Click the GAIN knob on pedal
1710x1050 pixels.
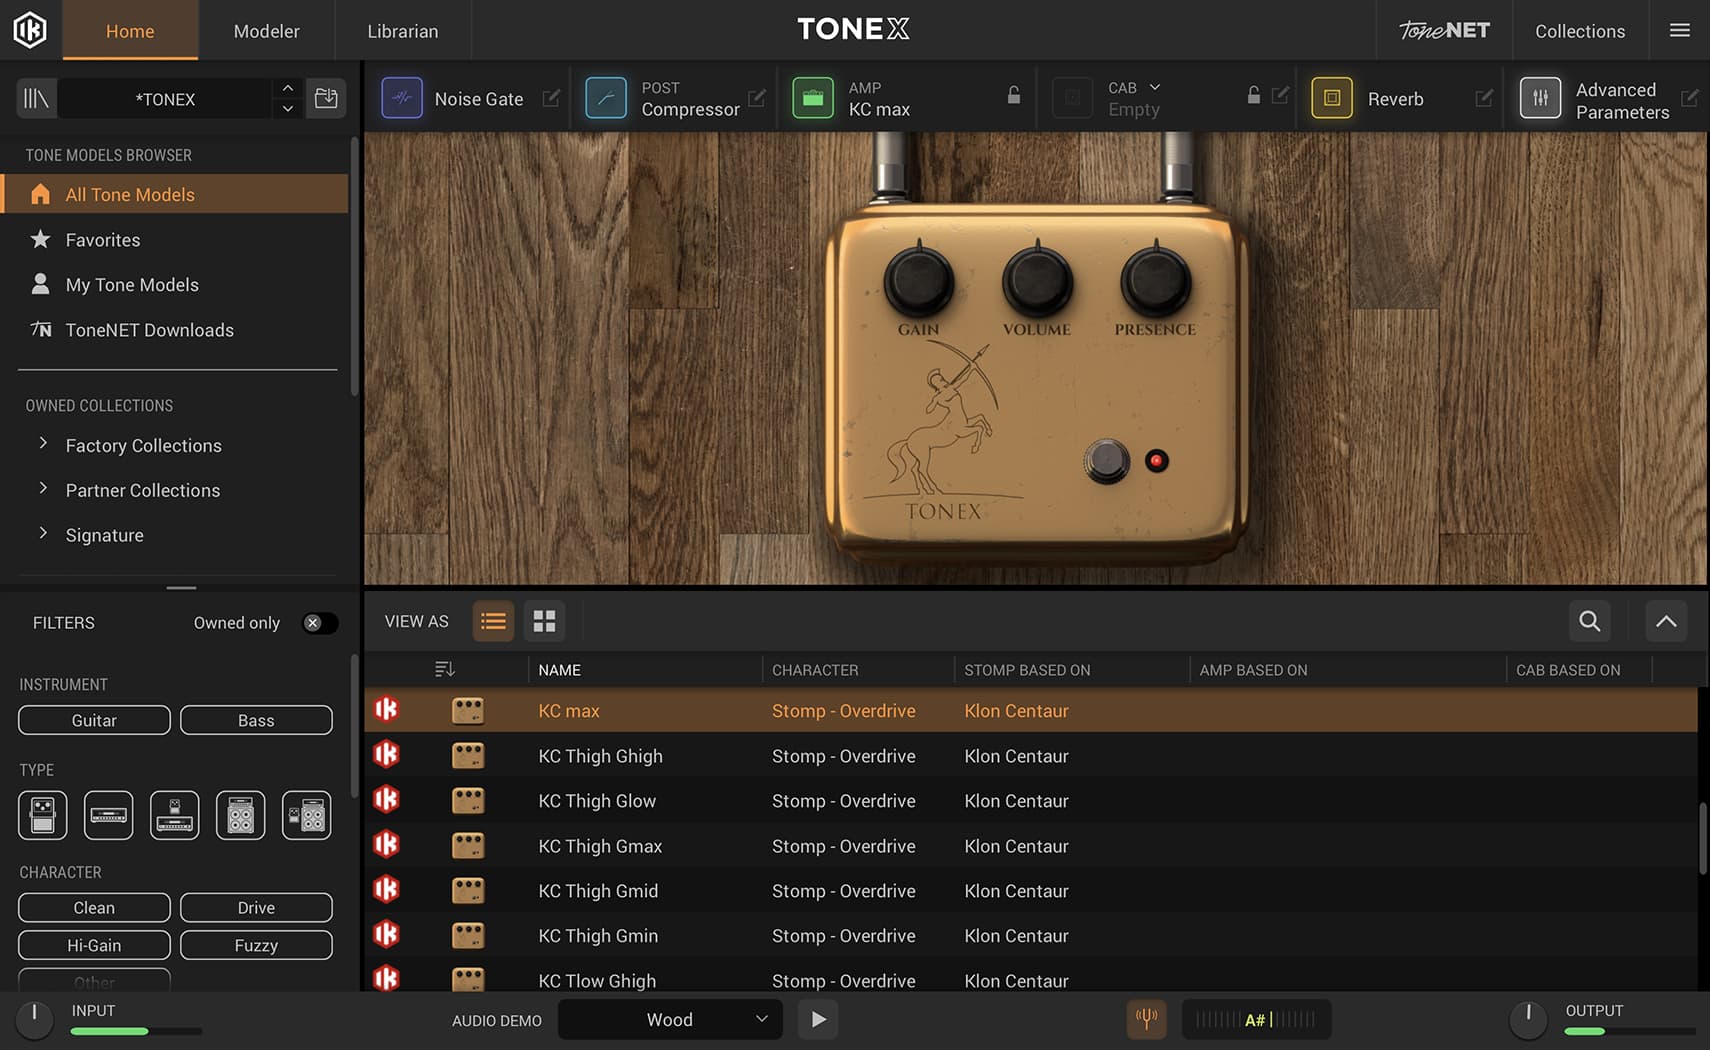click(x=918, y=280)
